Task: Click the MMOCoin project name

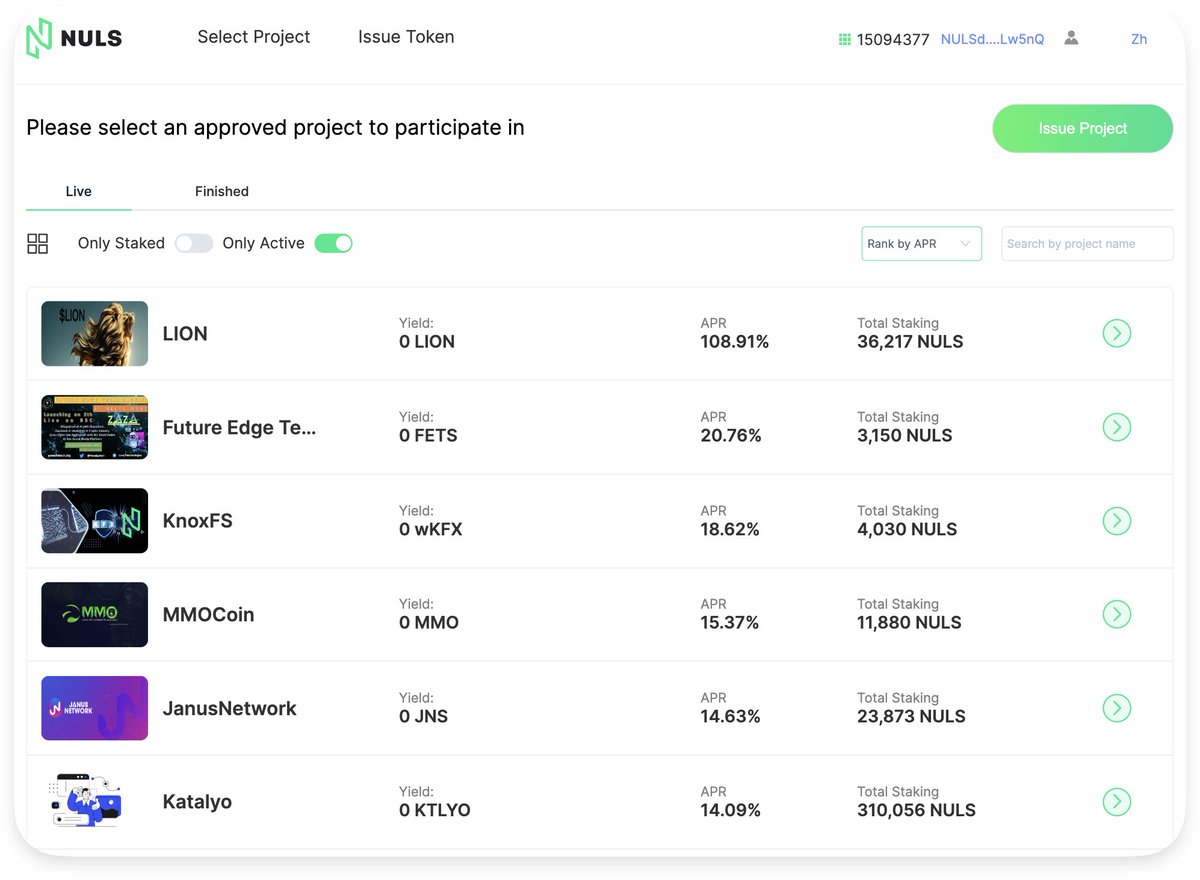Action: tap(208, 615)
